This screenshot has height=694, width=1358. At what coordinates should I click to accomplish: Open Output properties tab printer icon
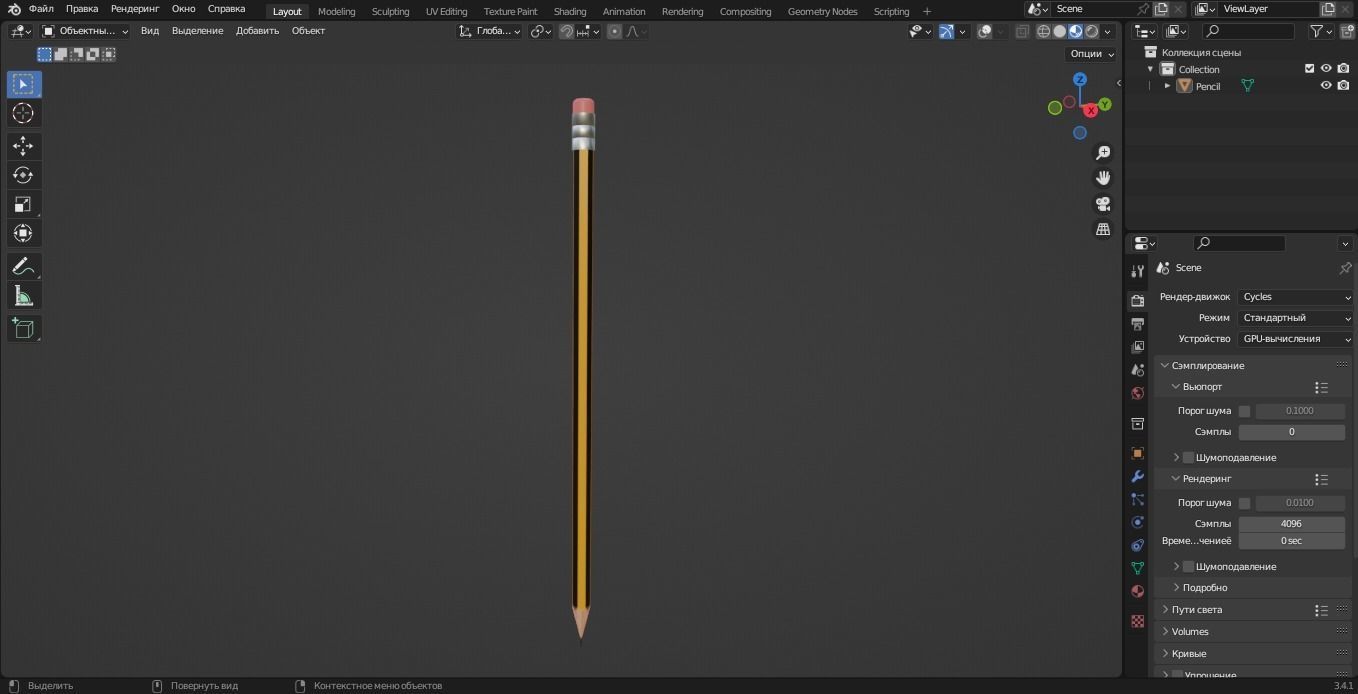pyautogui.click(x=1137, y=324)
